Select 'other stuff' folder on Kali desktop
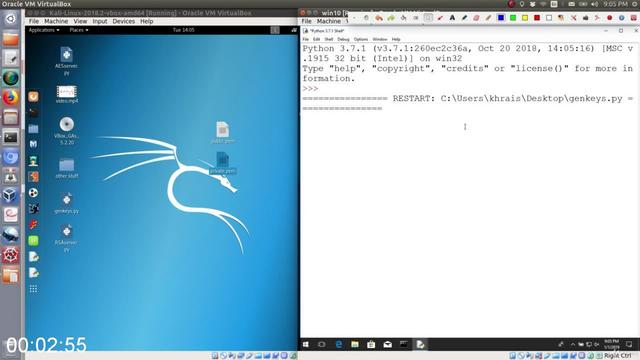This screenshot has height=360, width=640. pyautogui.click(x=67, y=168)
